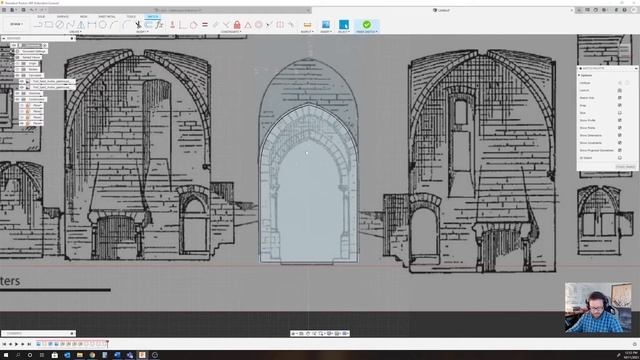This screenshot has height=360, width=640.
Task: Apply the Symmetry constraint
Action: 280,25
